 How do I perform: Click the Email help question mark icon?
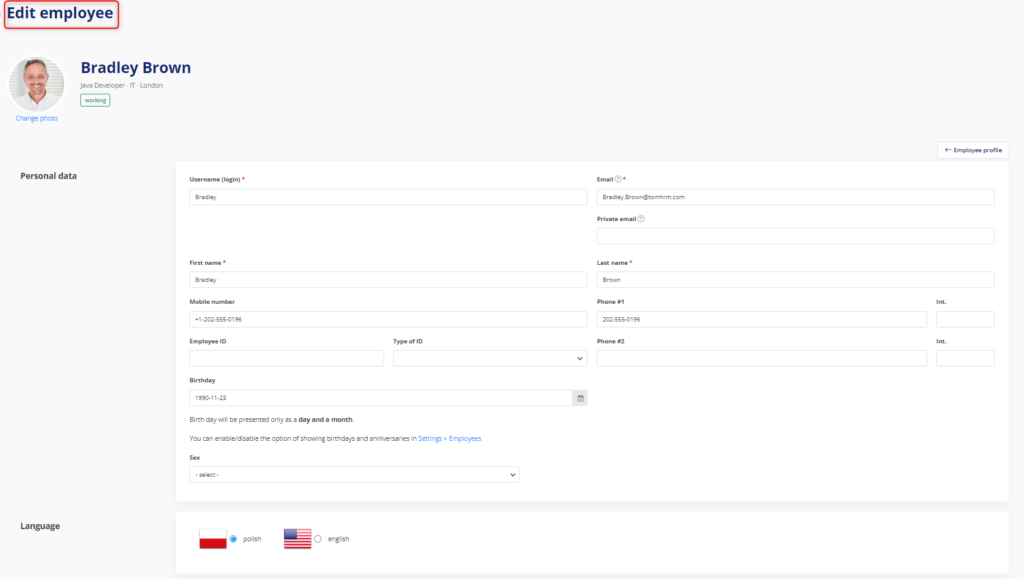tap(618, 179)
